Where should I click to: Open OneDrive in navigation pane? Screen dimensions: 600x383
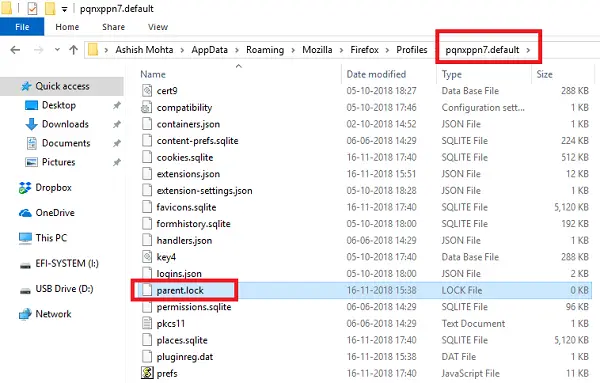55,213
